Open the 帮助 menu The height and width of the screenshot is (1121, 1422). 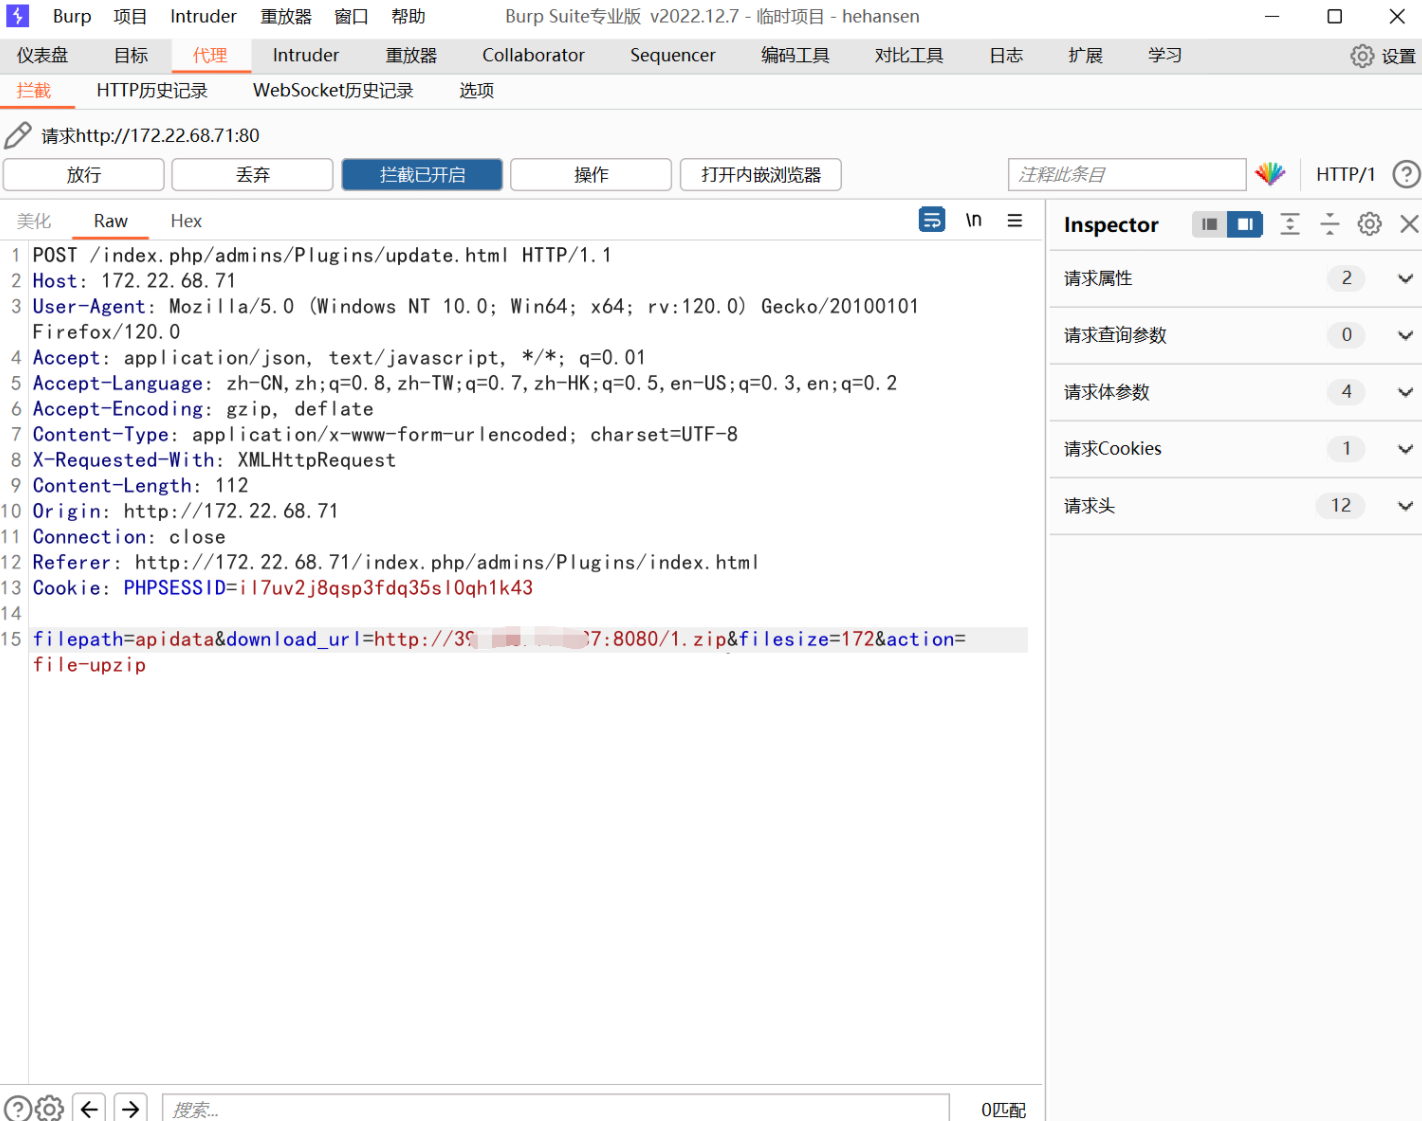tap(408, 16)
